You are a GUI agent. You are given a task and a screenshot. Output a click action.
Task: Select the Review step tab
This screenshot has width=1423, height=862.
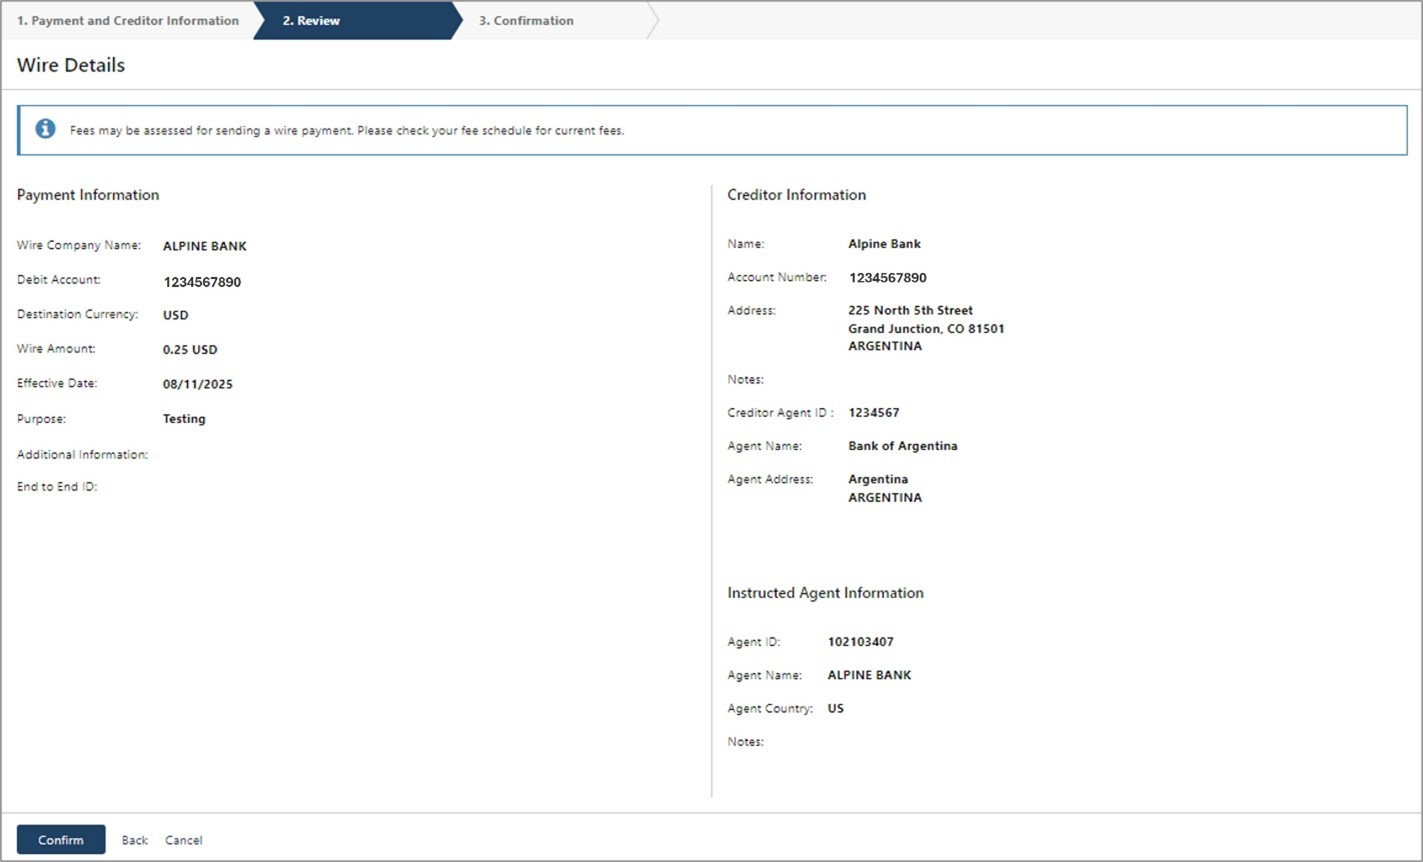click(311, 20)
